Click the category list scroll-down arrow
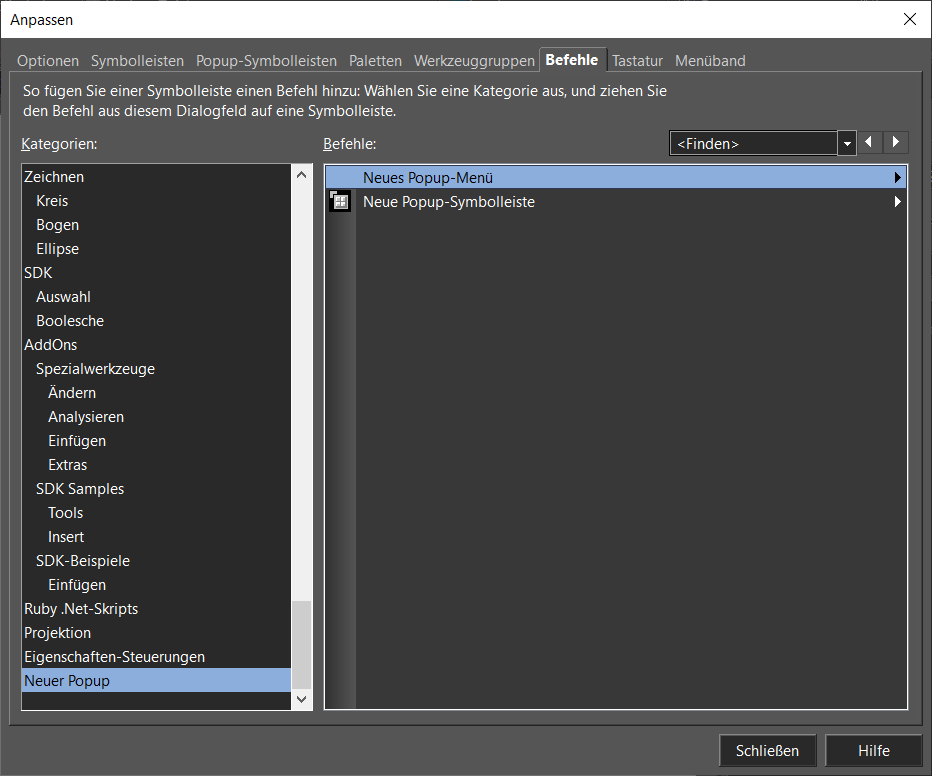The width and height of the screenshot is (932, 776). [301, 699]
